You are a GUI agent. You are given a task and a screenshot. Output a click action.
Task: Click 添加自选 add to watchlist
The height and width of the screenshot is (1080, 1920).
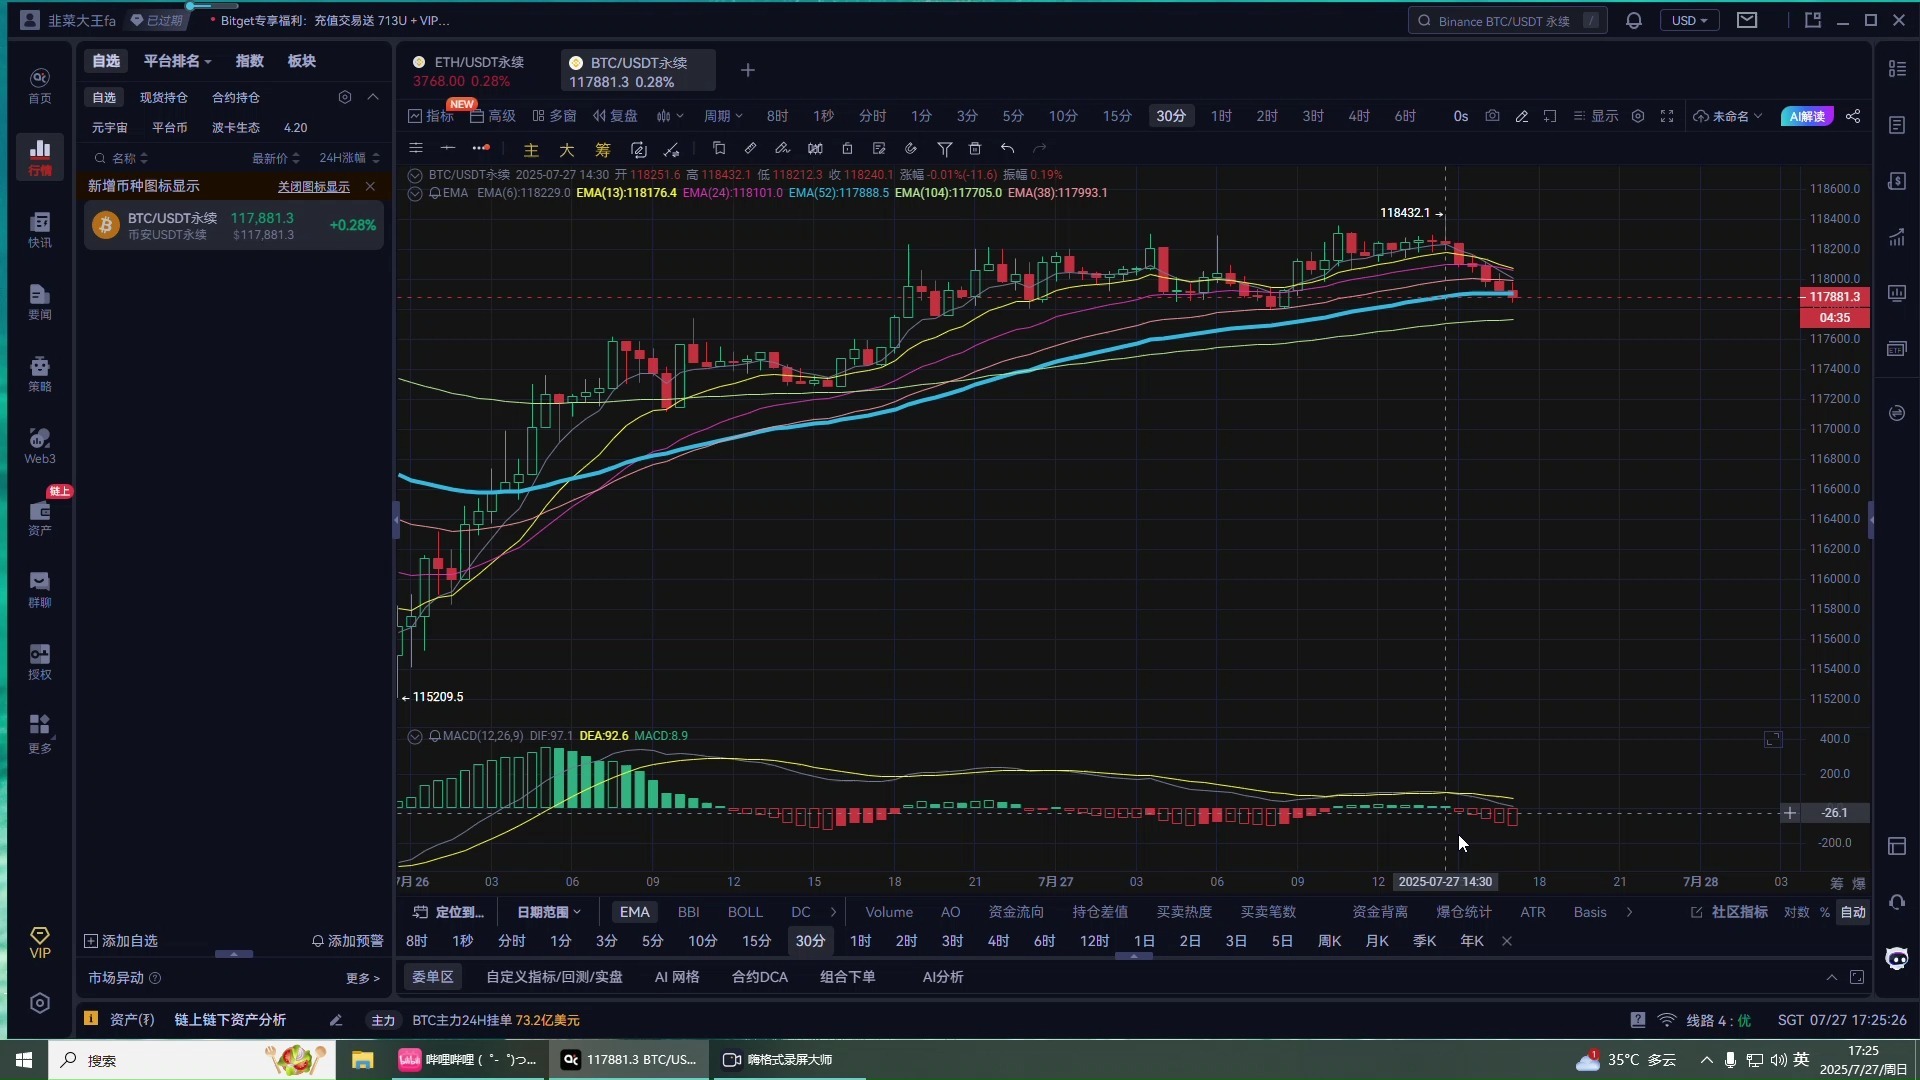pyautogui.click(x=121, y=941)
